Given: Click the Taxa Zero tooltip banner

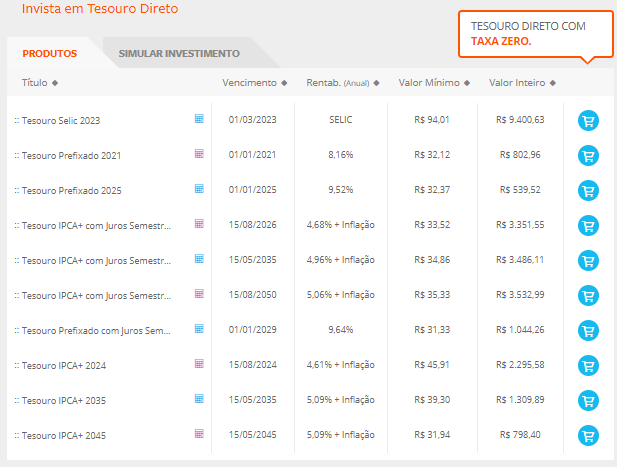Looking at the screenshot, I should pos(534,33).
